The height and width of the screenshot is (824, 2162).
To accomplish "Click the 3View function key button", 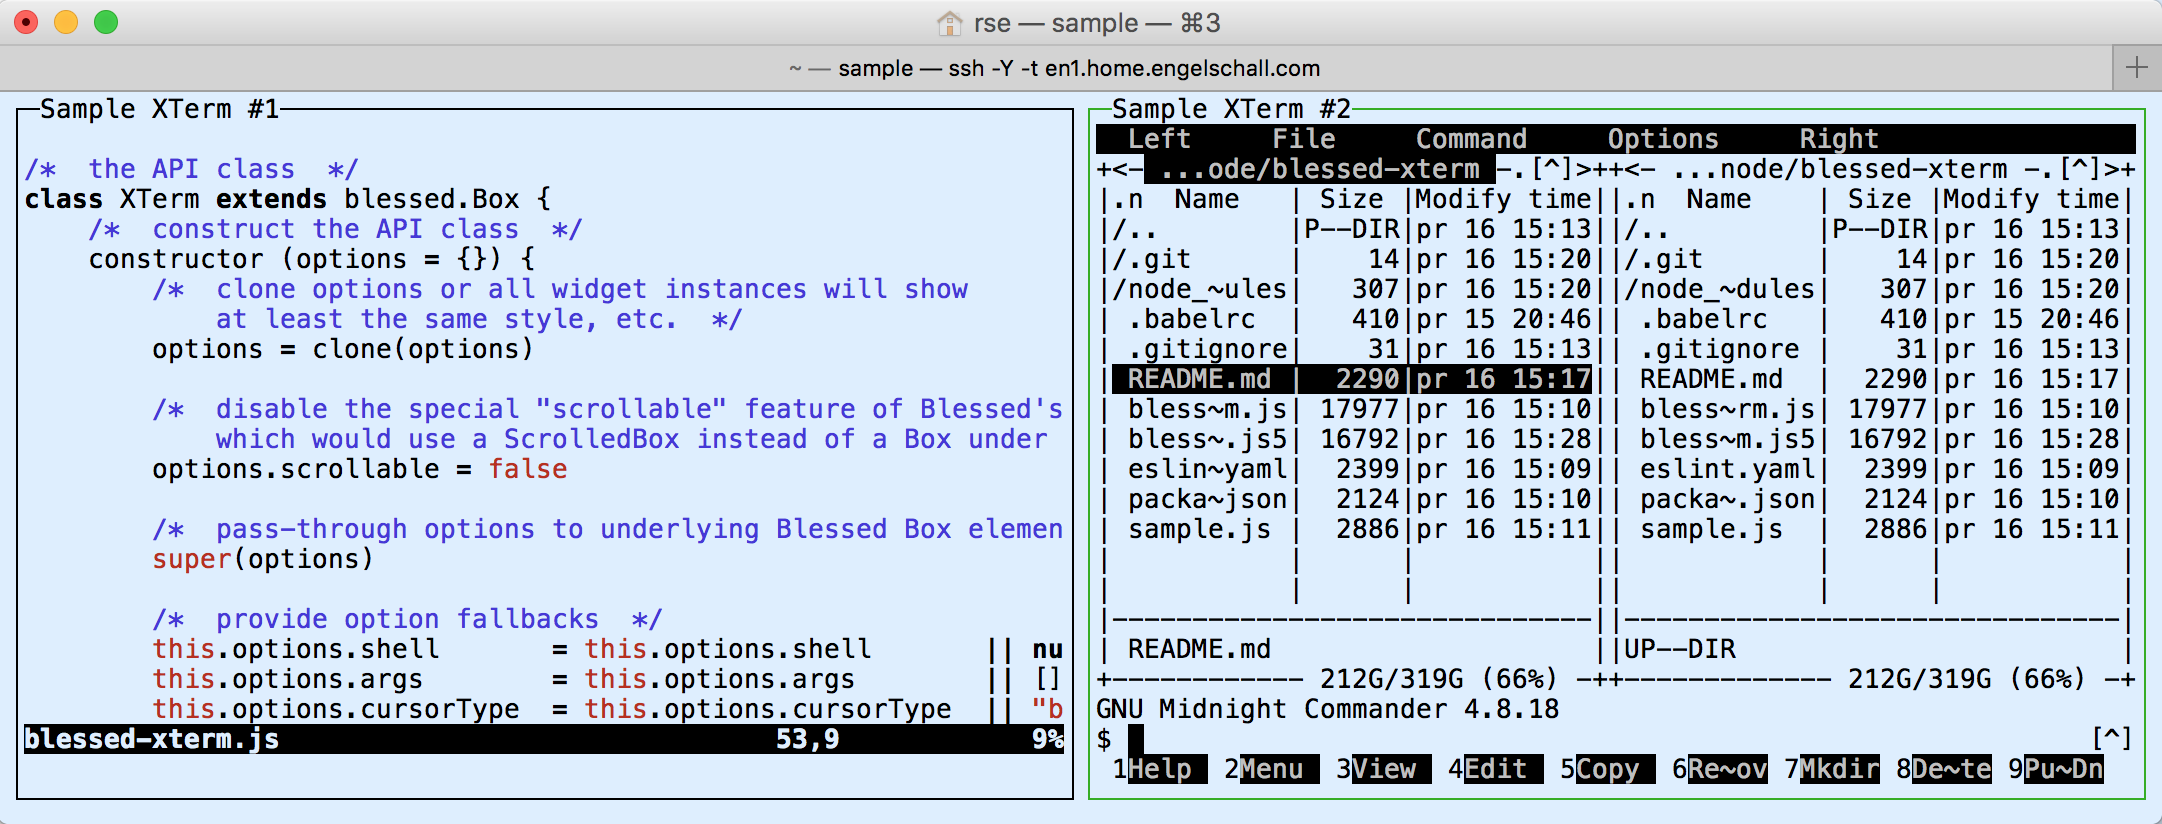I will pos(1383,769).
